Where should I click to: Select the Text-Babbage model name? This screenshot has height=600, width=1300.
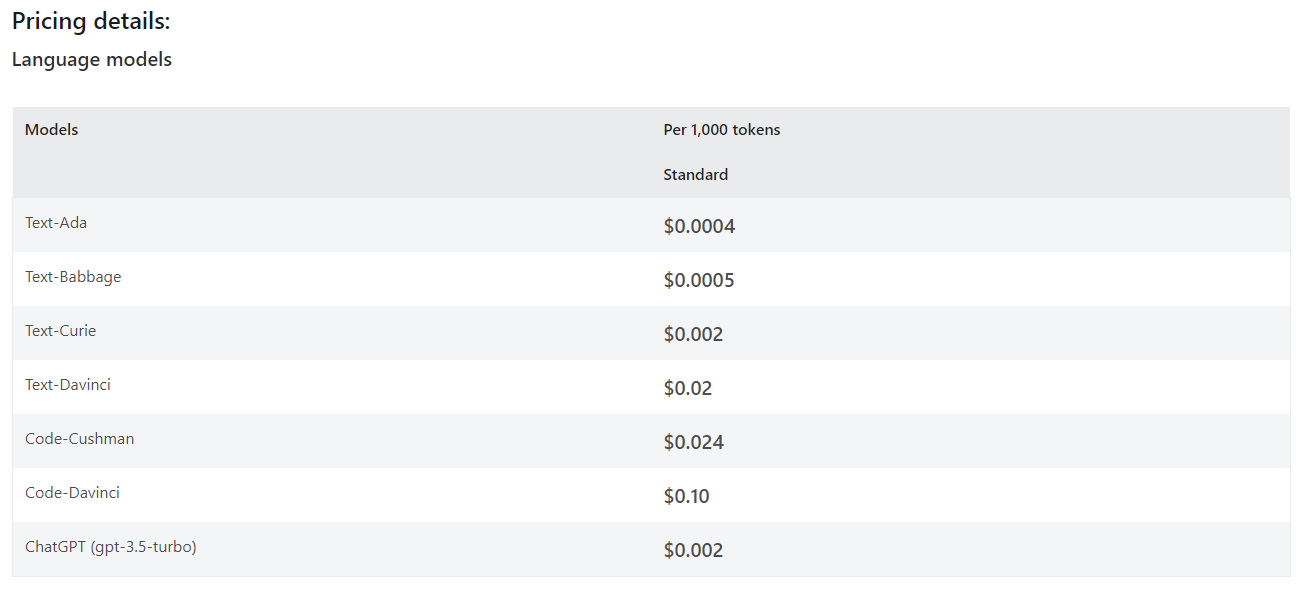pyautogui.click(x=73, y=277)
